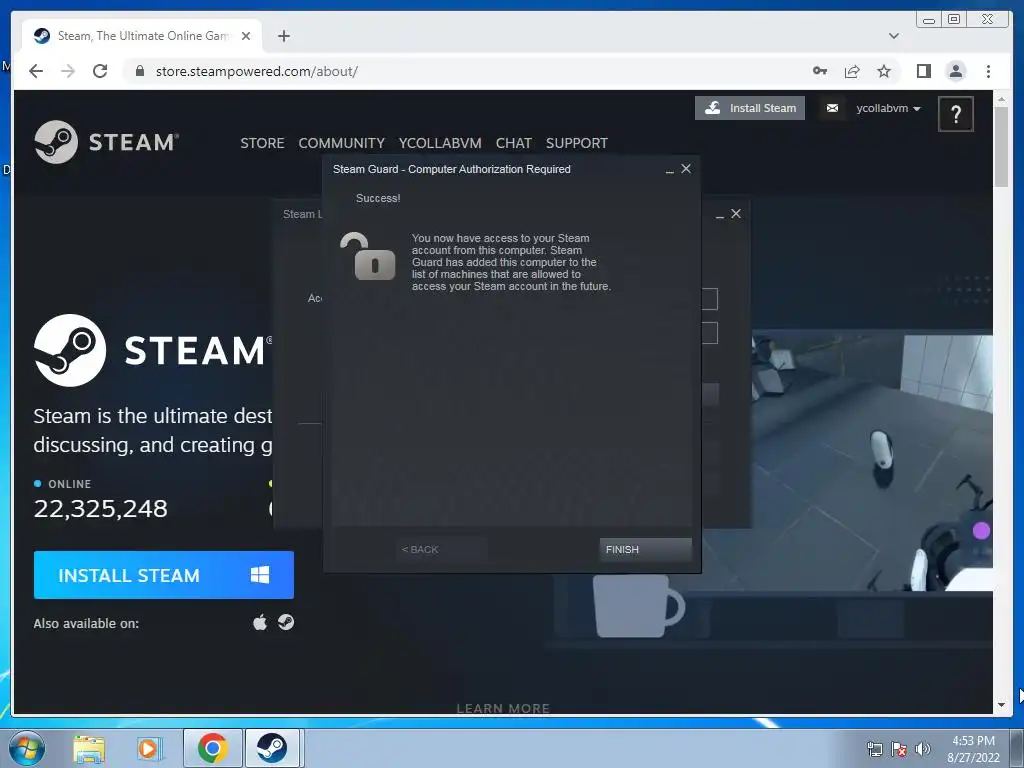Click the network tray icon
The image size is (1024, 768).
874,749
